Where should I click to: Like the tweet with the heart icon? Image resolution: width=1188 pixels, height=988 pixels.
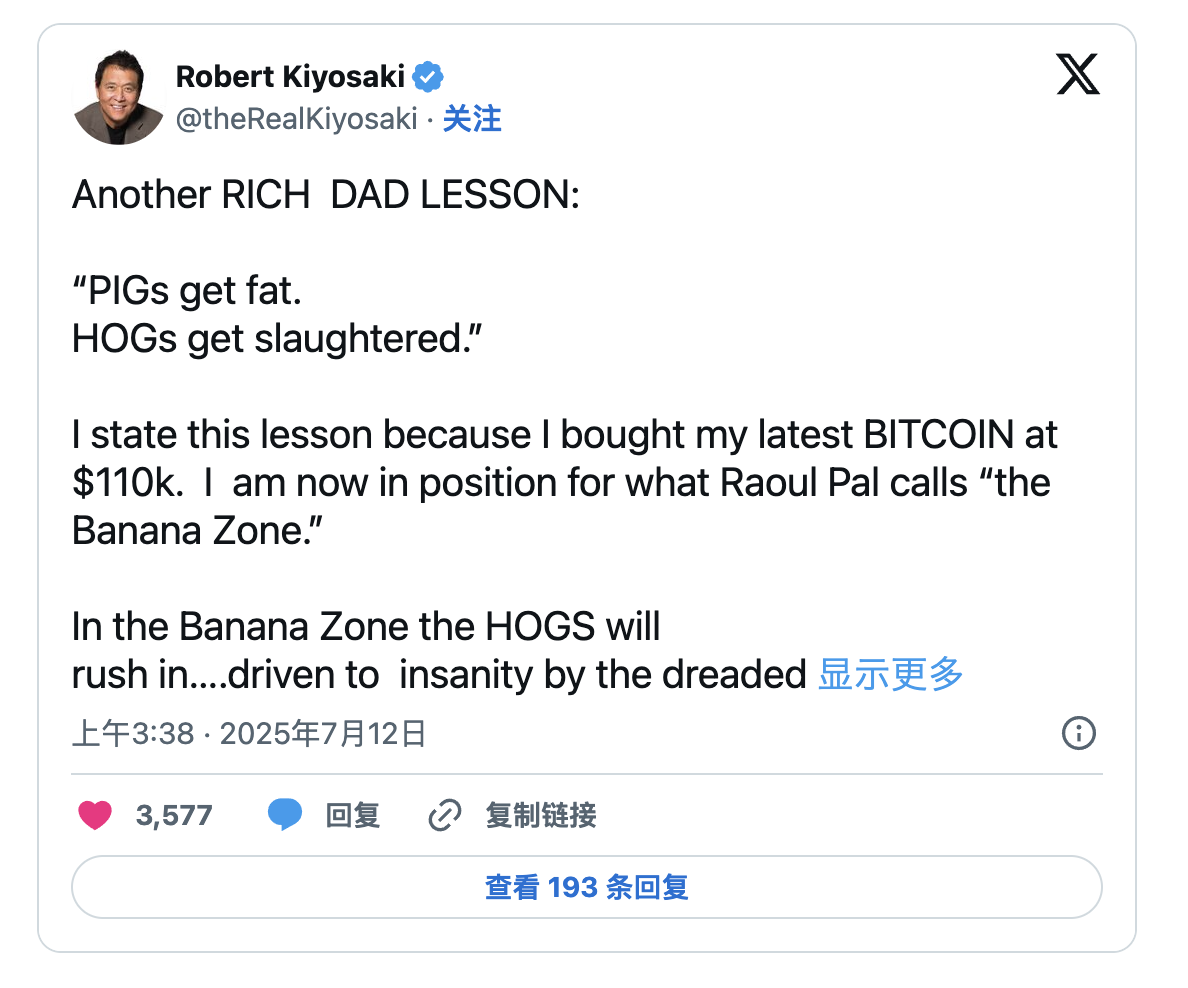(95, 815)
